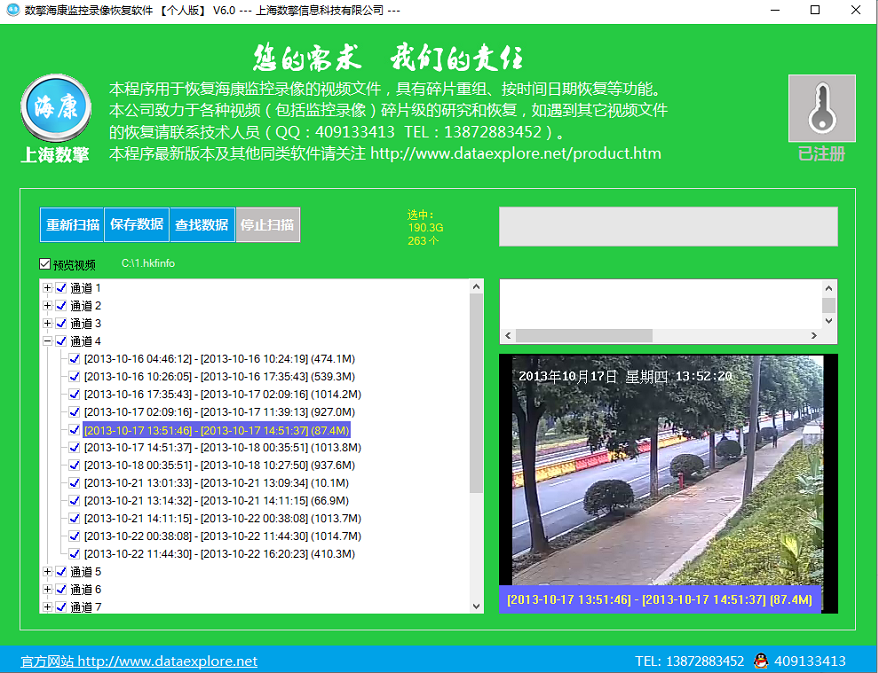878x673 pixels.
Task: Click the 263 个 selected count text
Action: 423,241
